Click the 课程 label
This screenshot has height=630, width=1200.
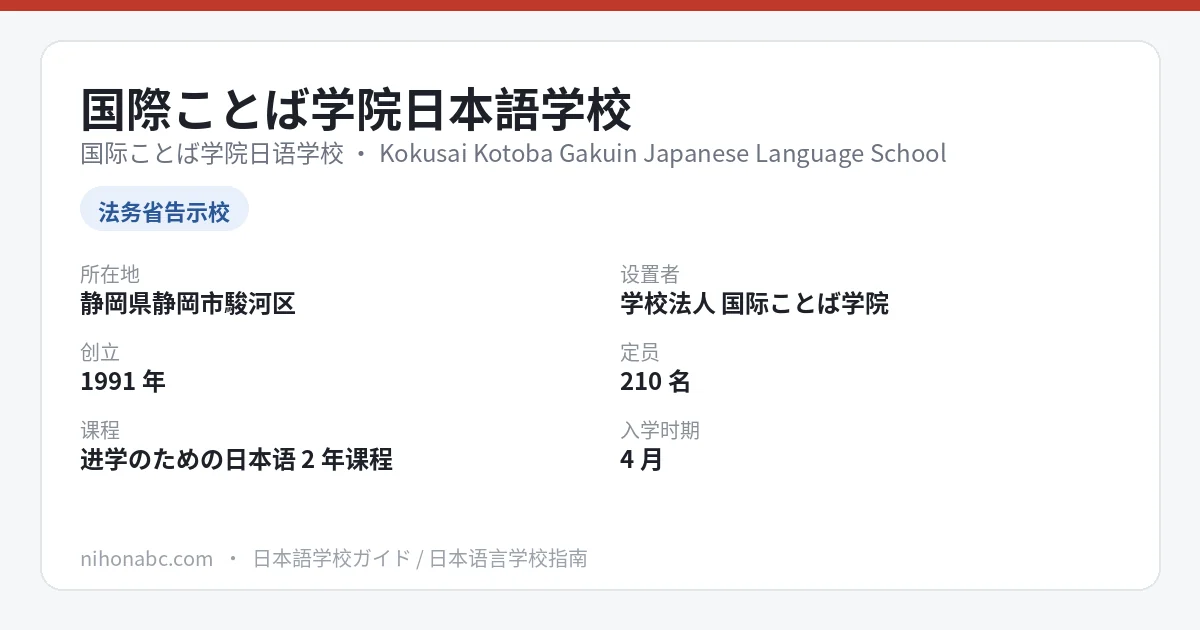(100, 430)
